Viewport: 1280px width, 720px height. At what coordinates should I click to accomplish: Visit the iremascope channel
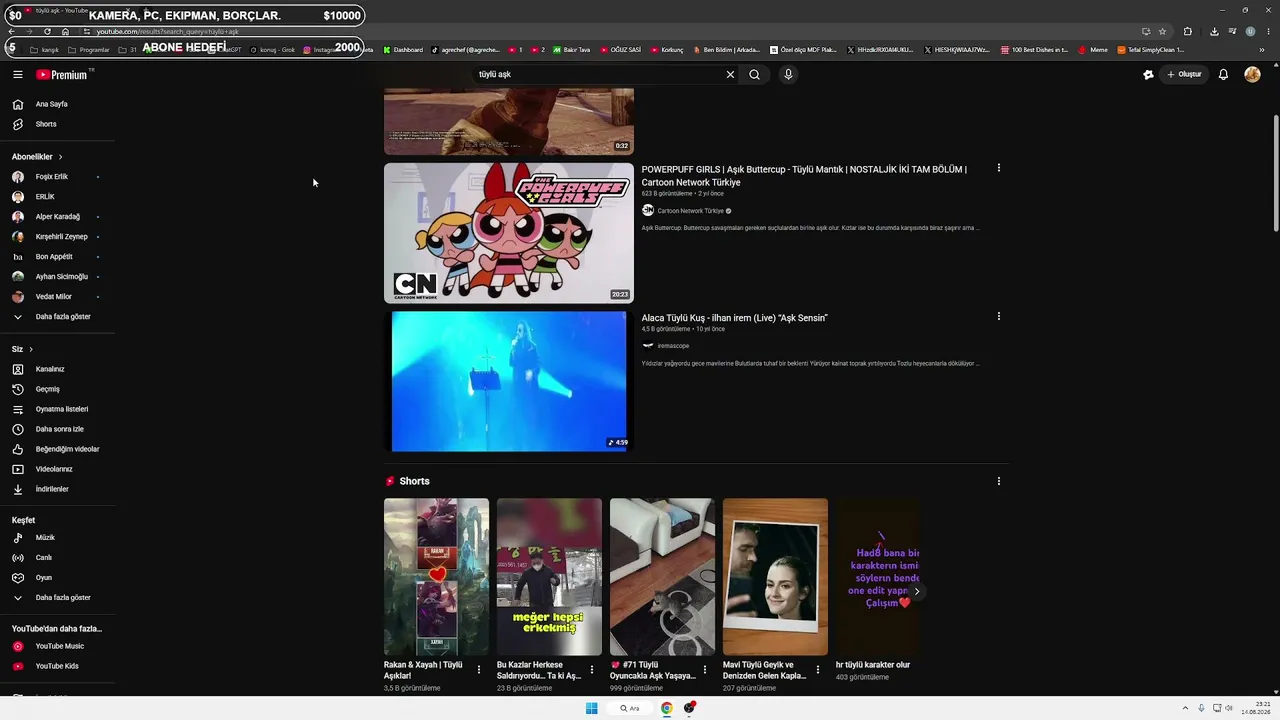tap(673, 346)
